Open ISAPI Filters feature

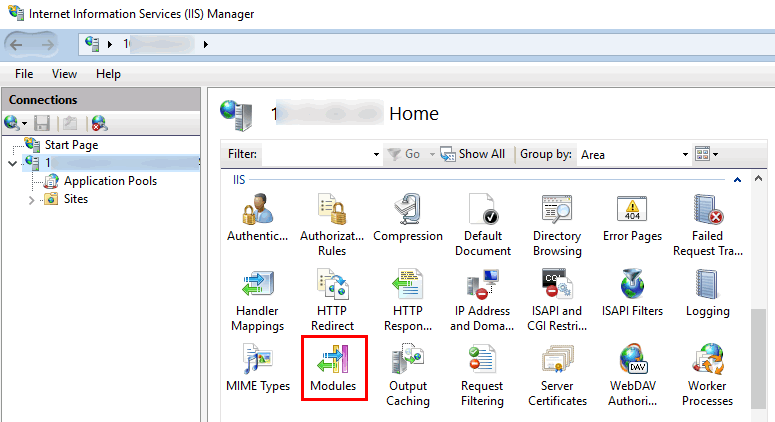pos(632,293)
